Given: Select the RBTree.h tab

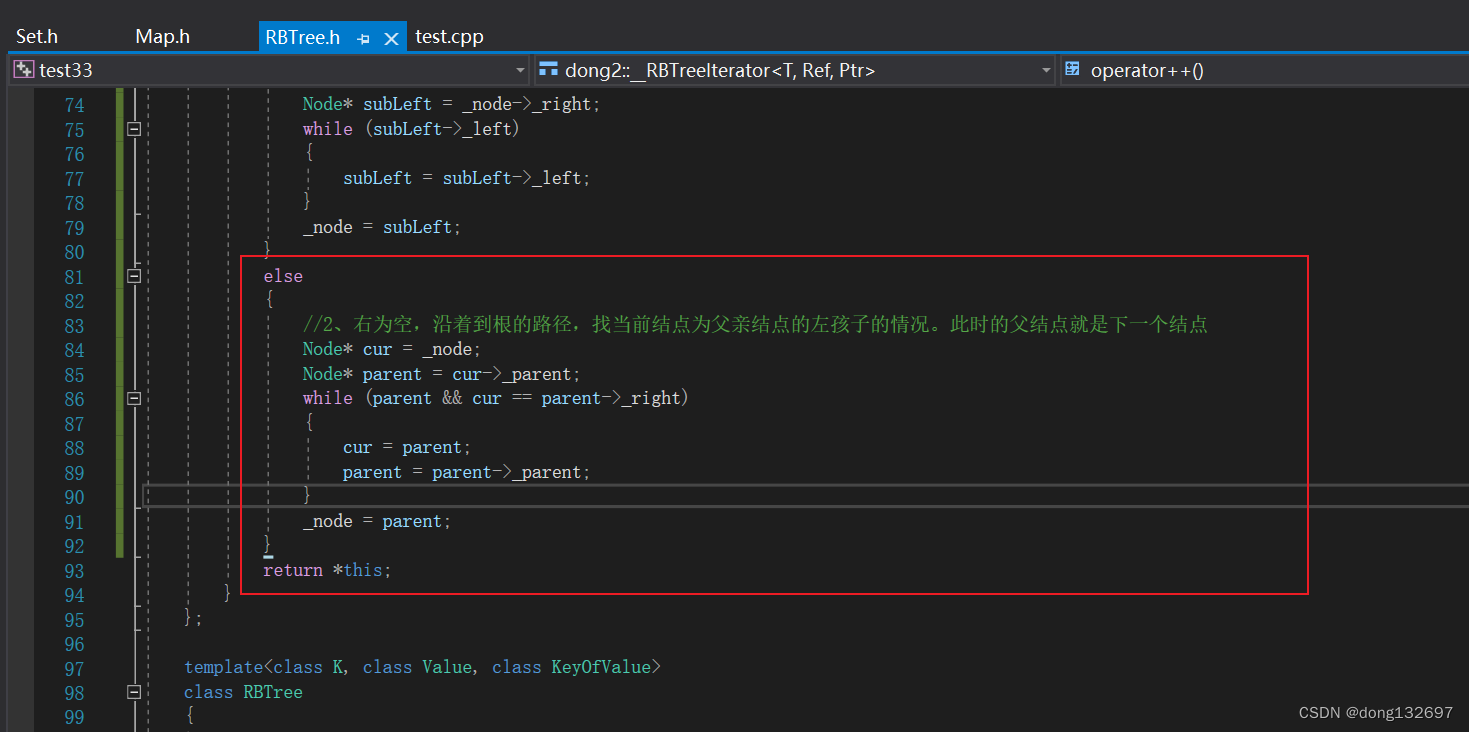Looking at the screenshot, I should pos(303,37).
